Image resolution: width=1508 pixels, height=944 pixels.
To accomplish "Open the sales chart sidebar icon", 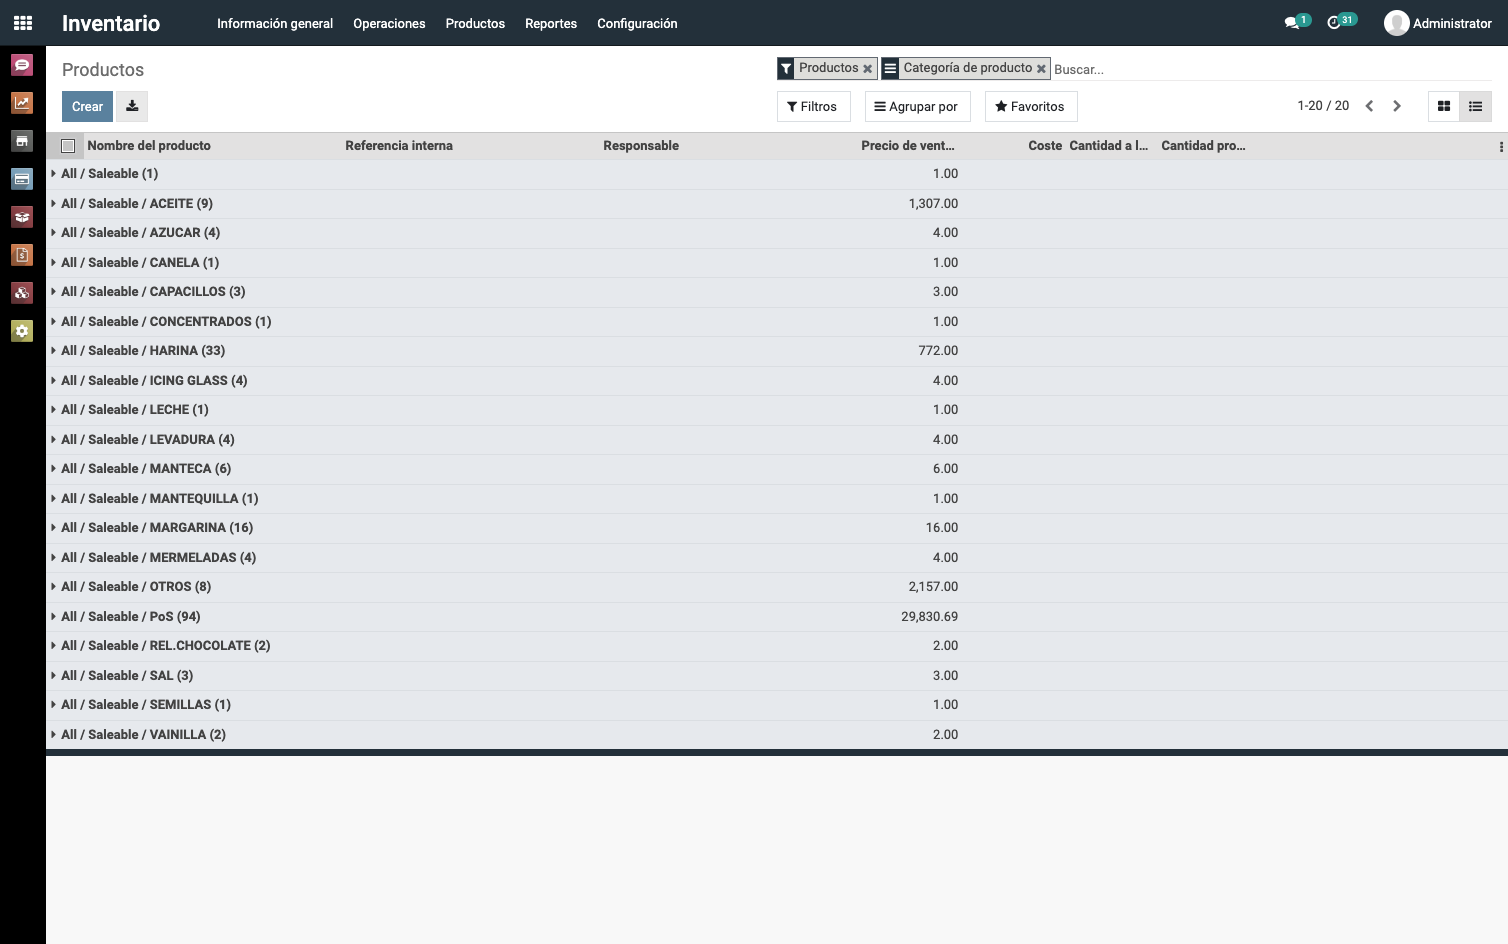I will click(22, 103).
